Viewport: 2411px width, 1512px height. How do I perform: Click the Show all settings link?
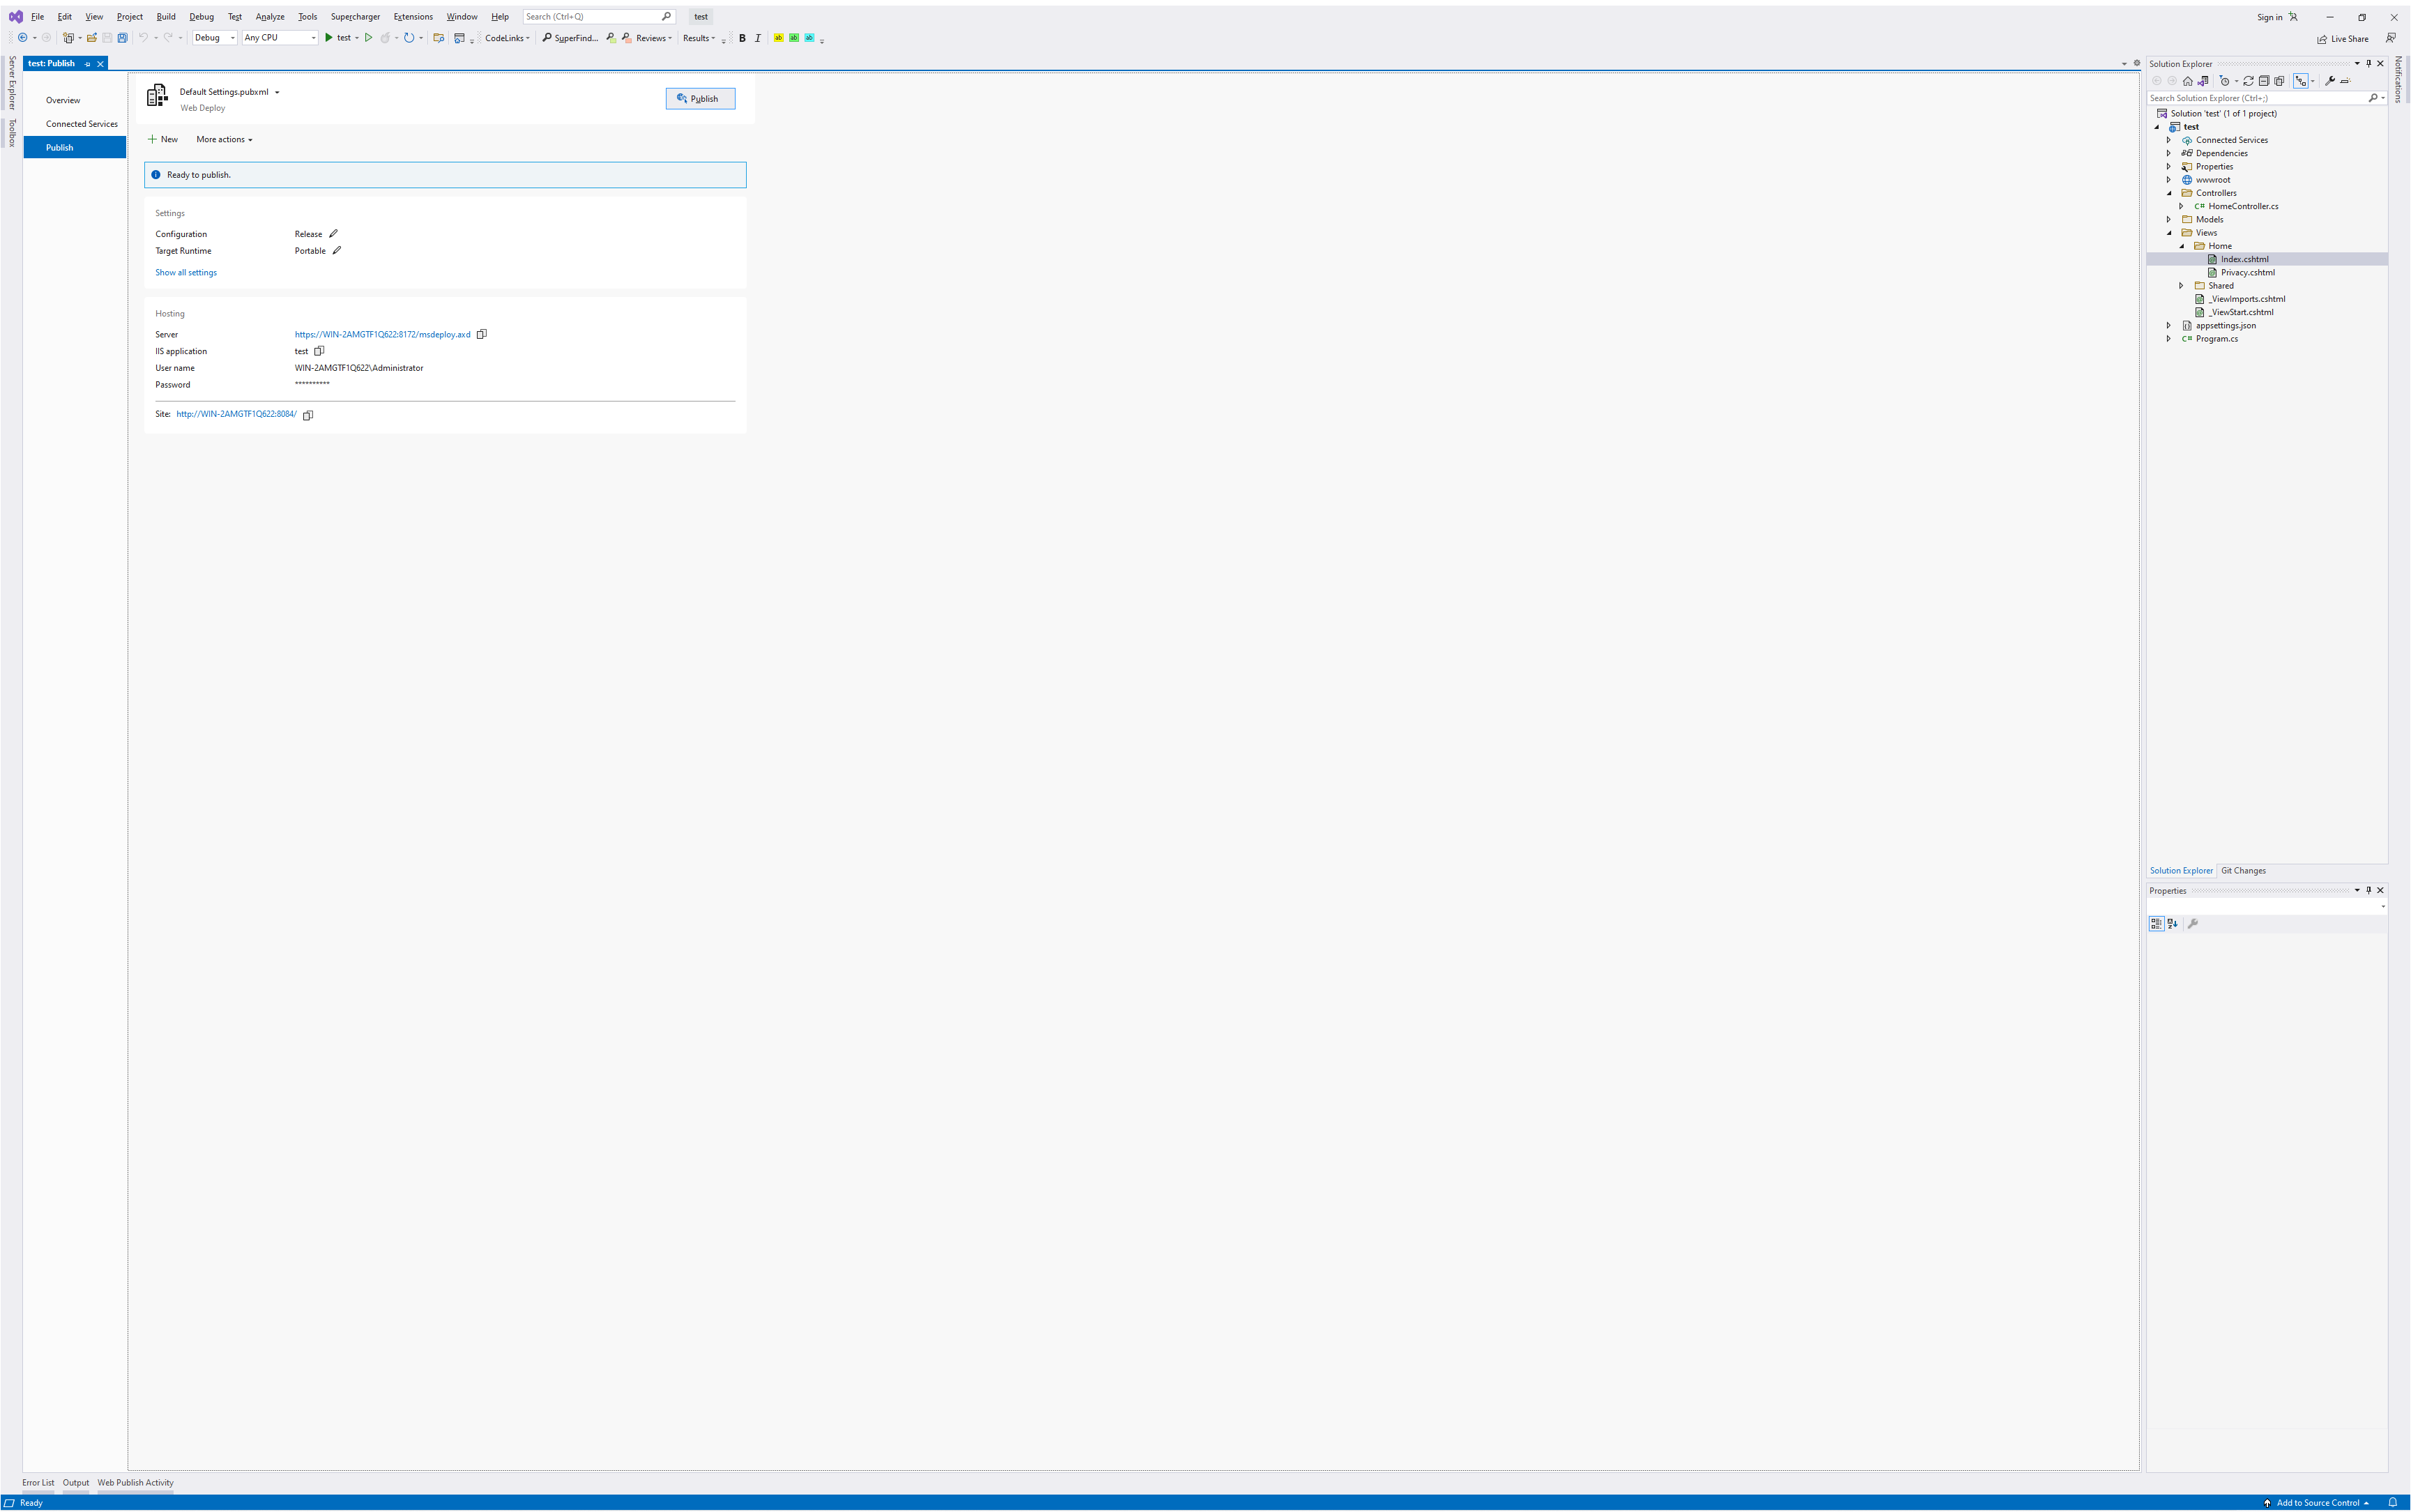pos(186,272)
